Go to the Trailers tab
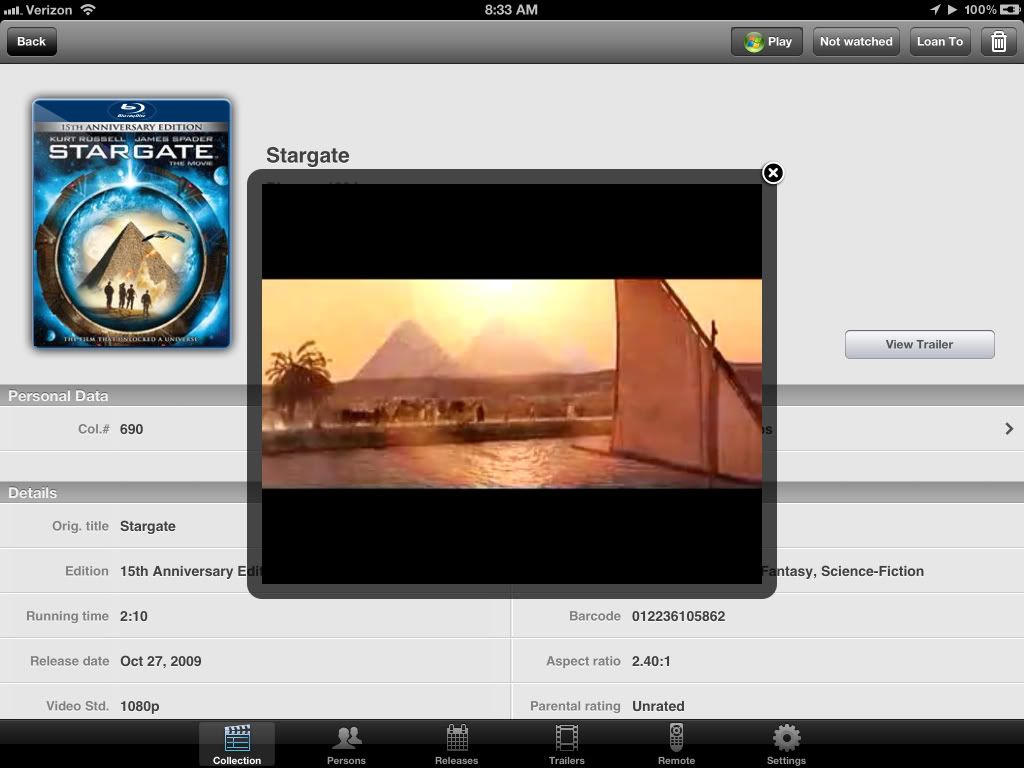1024x768 pixels. [566, 744]
